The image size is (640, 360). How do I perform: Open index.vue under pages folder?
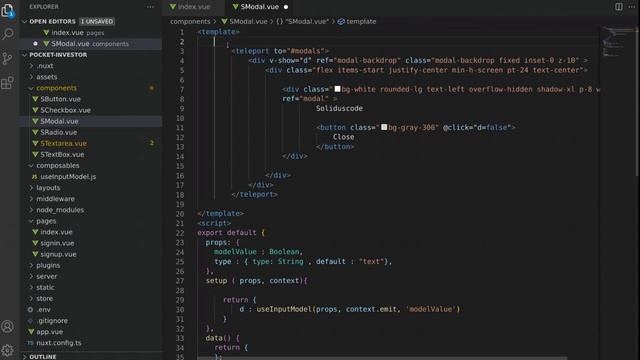tap(56, 232)
